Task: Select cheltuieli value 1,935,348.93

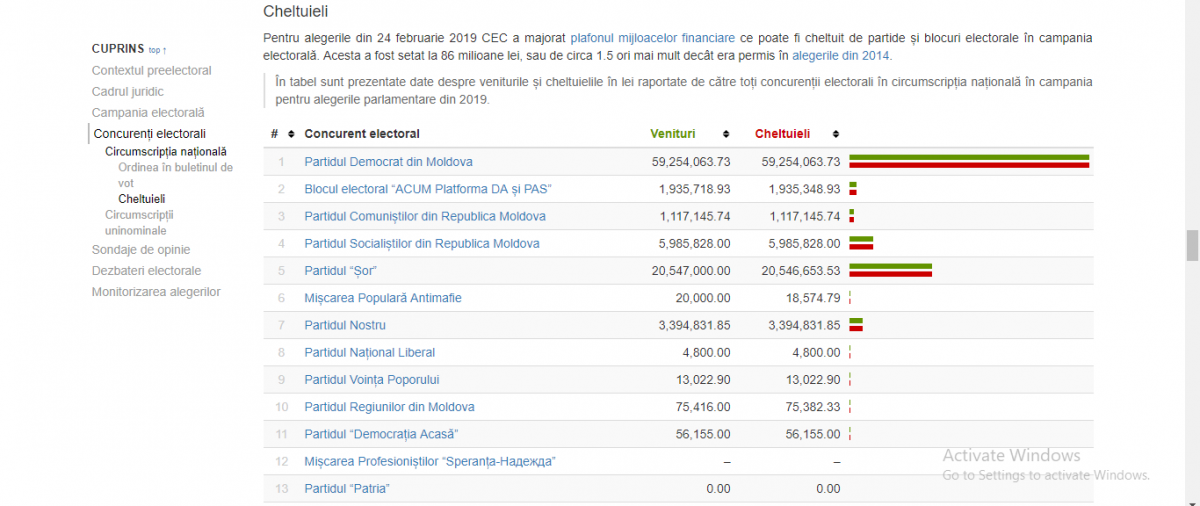Action: pos(805,189)
